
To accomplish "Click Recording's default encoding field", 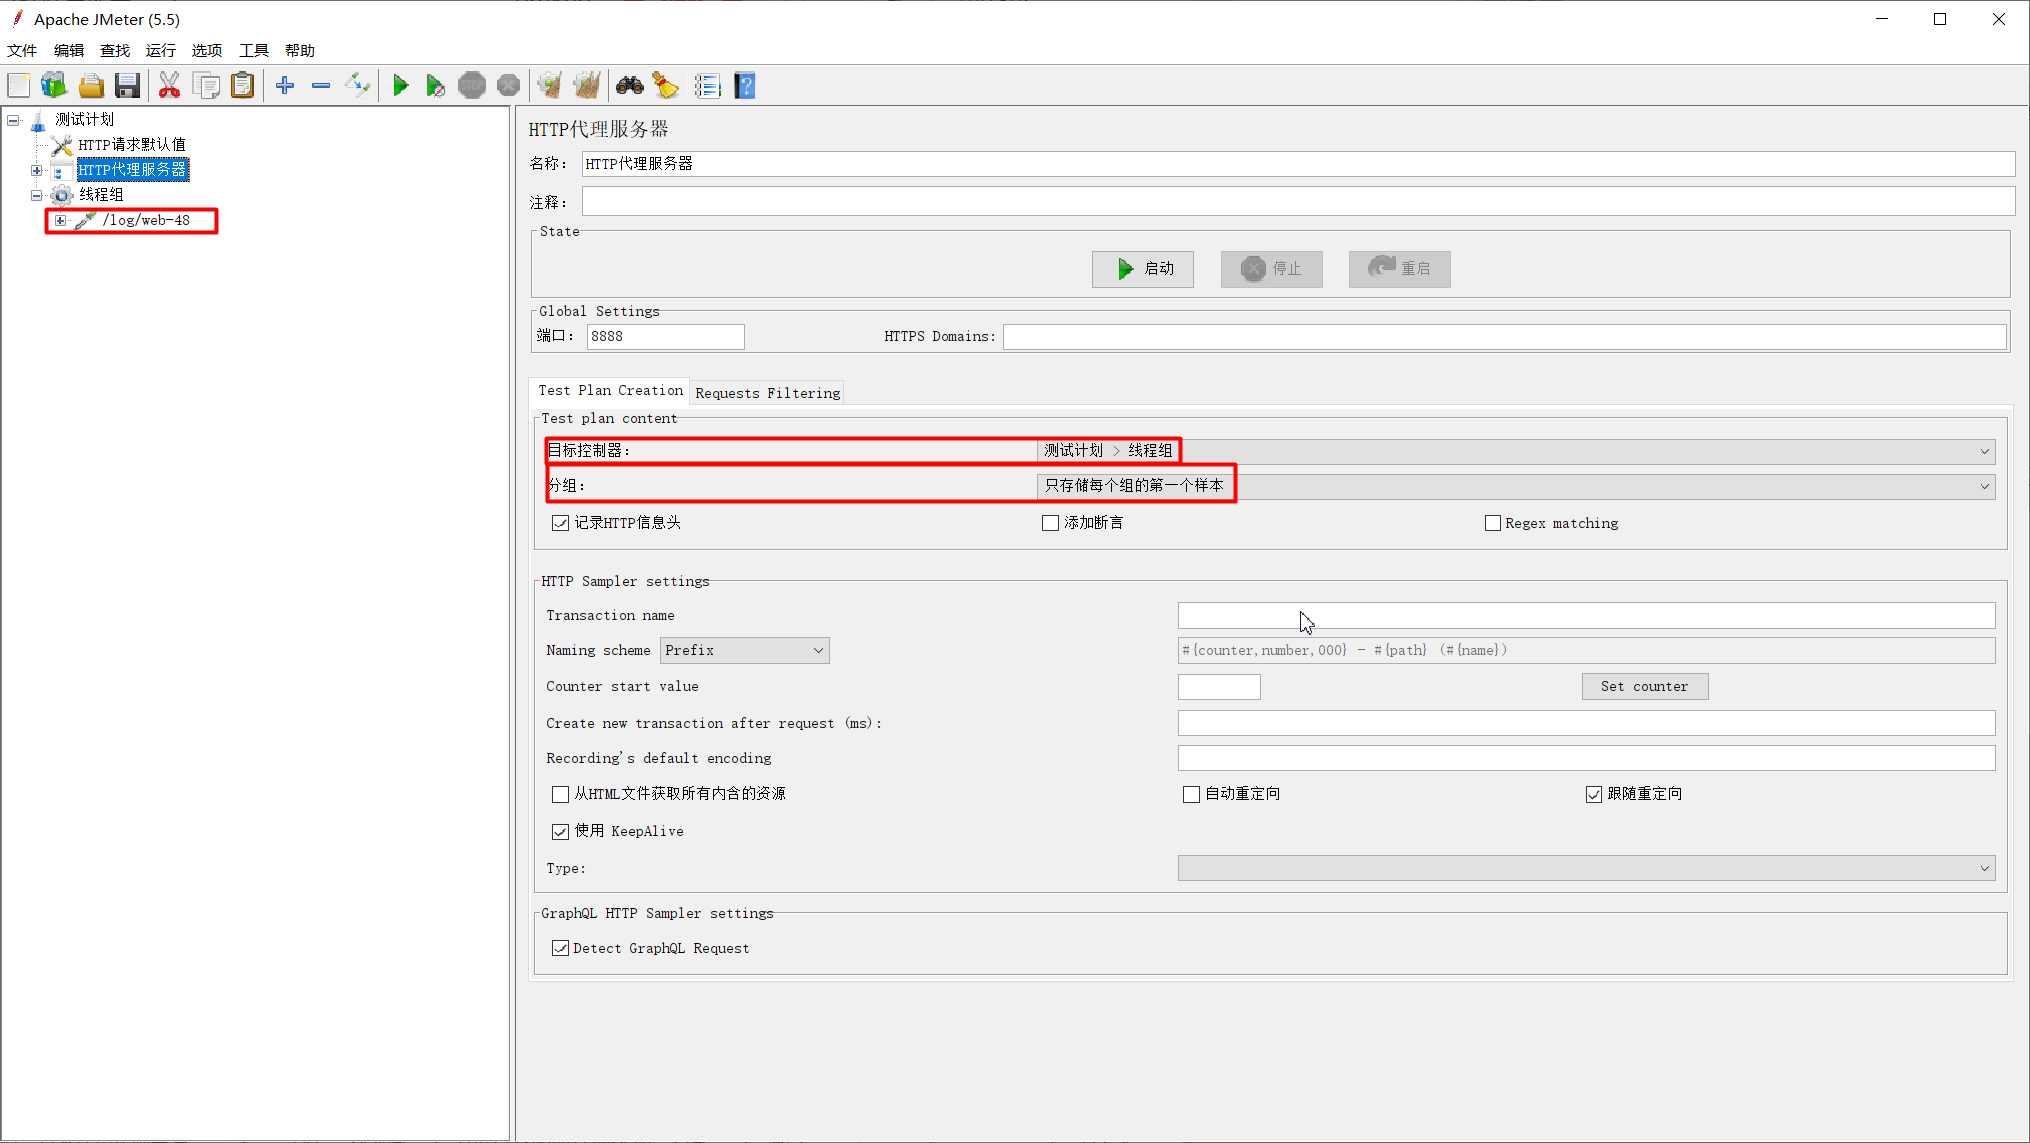I will click(1586, 758).
